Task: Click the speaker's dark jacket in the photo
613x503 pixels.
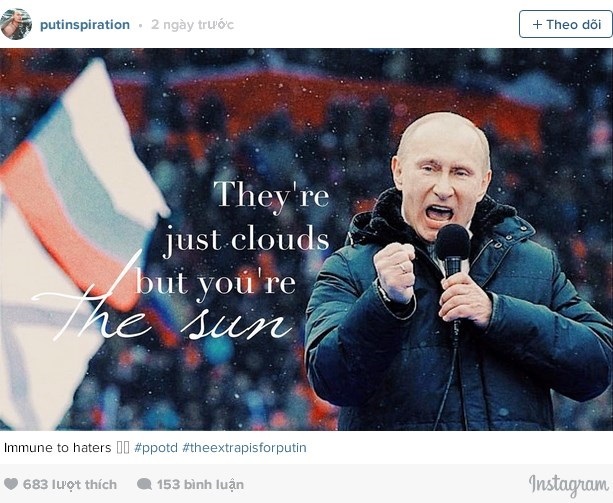Action: 456,344
